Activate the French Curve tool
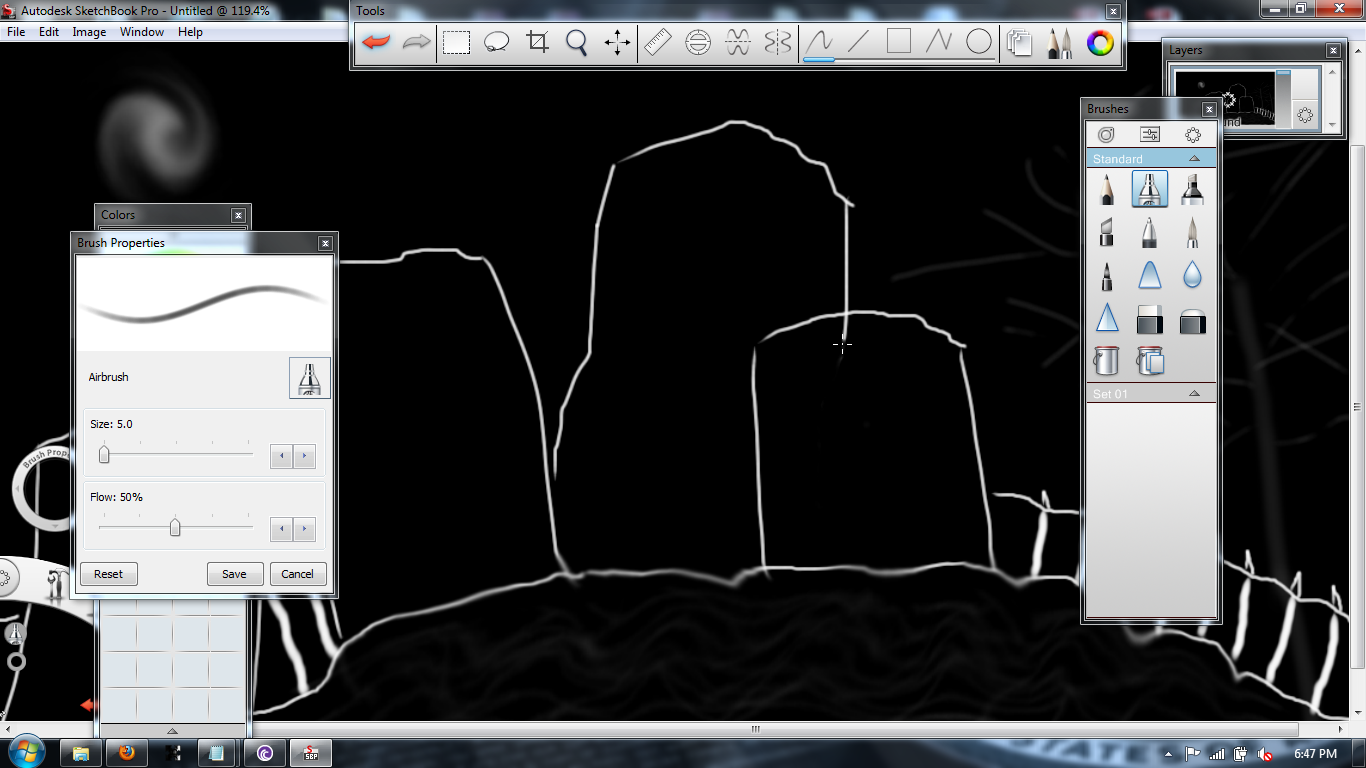This screenshot has height=768, width=1366. coord(738,42)
